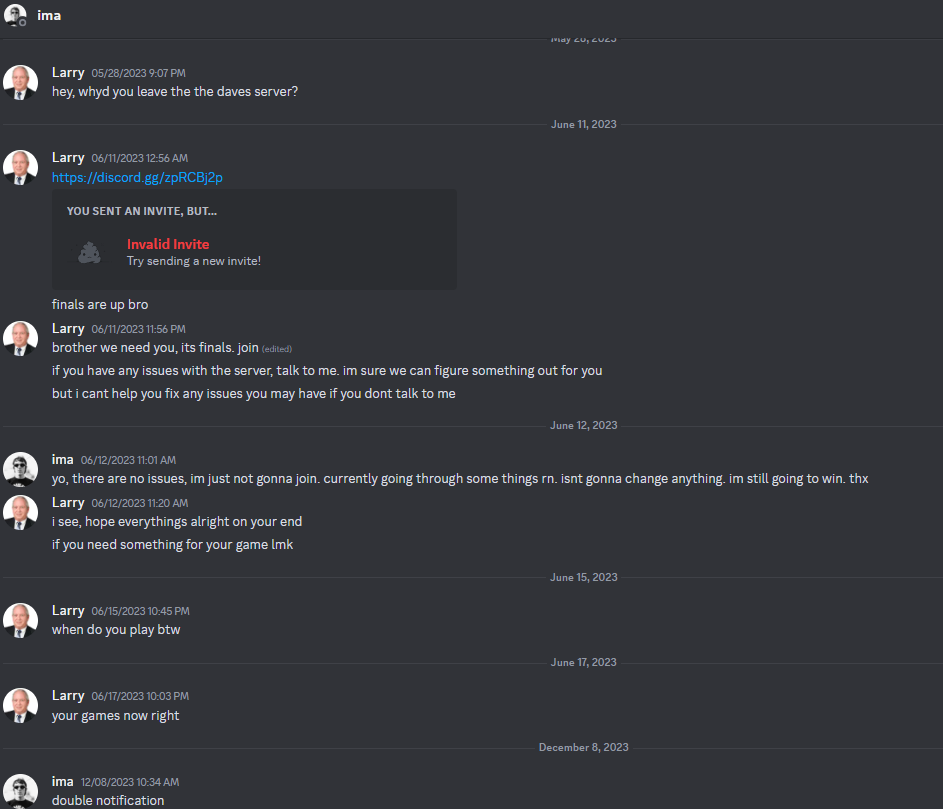Click the red "Invalid Invite" title
This screenshot has height=809, width=943.
point(168,244)
